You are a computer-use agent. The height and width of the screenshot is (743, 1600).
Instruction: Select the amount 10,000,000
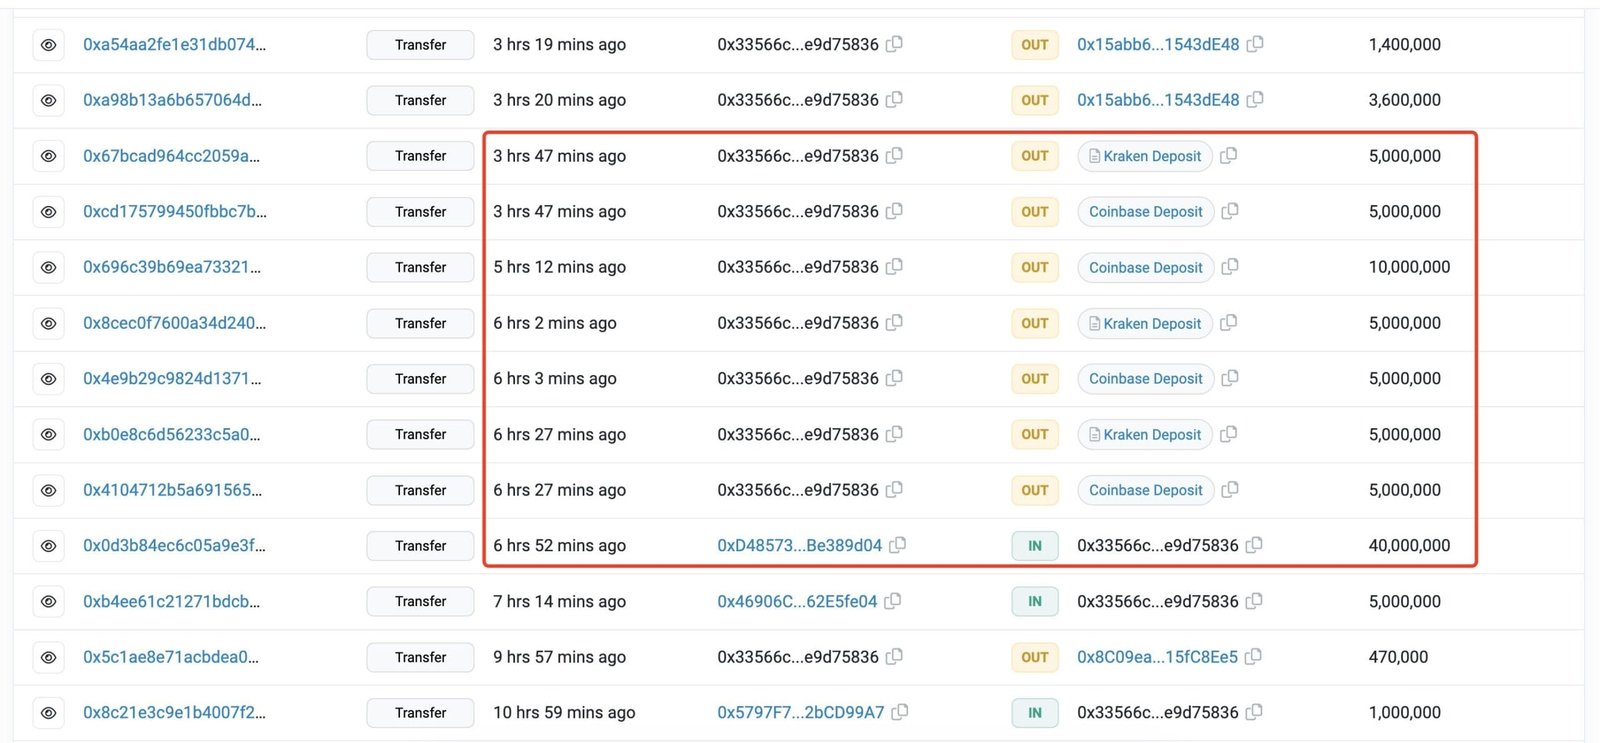click(x=1409, y=267)
